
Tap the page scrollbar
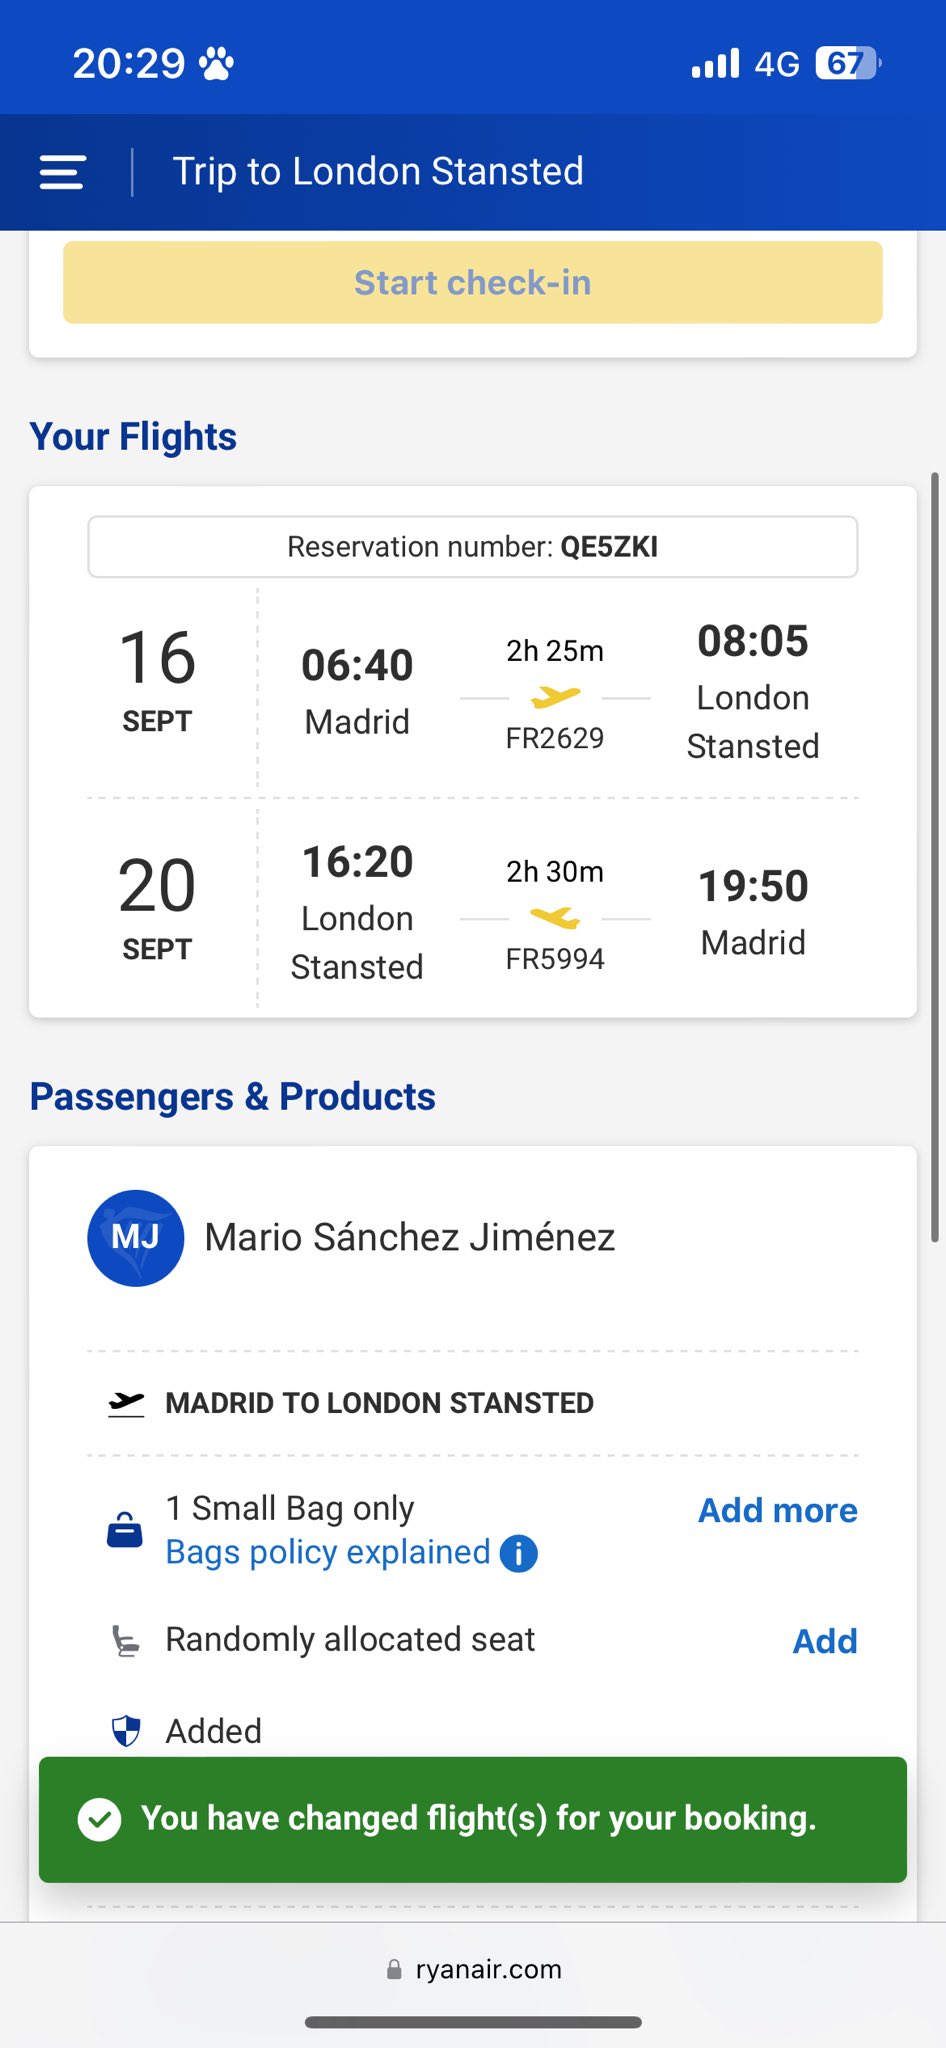pos(935,860)
